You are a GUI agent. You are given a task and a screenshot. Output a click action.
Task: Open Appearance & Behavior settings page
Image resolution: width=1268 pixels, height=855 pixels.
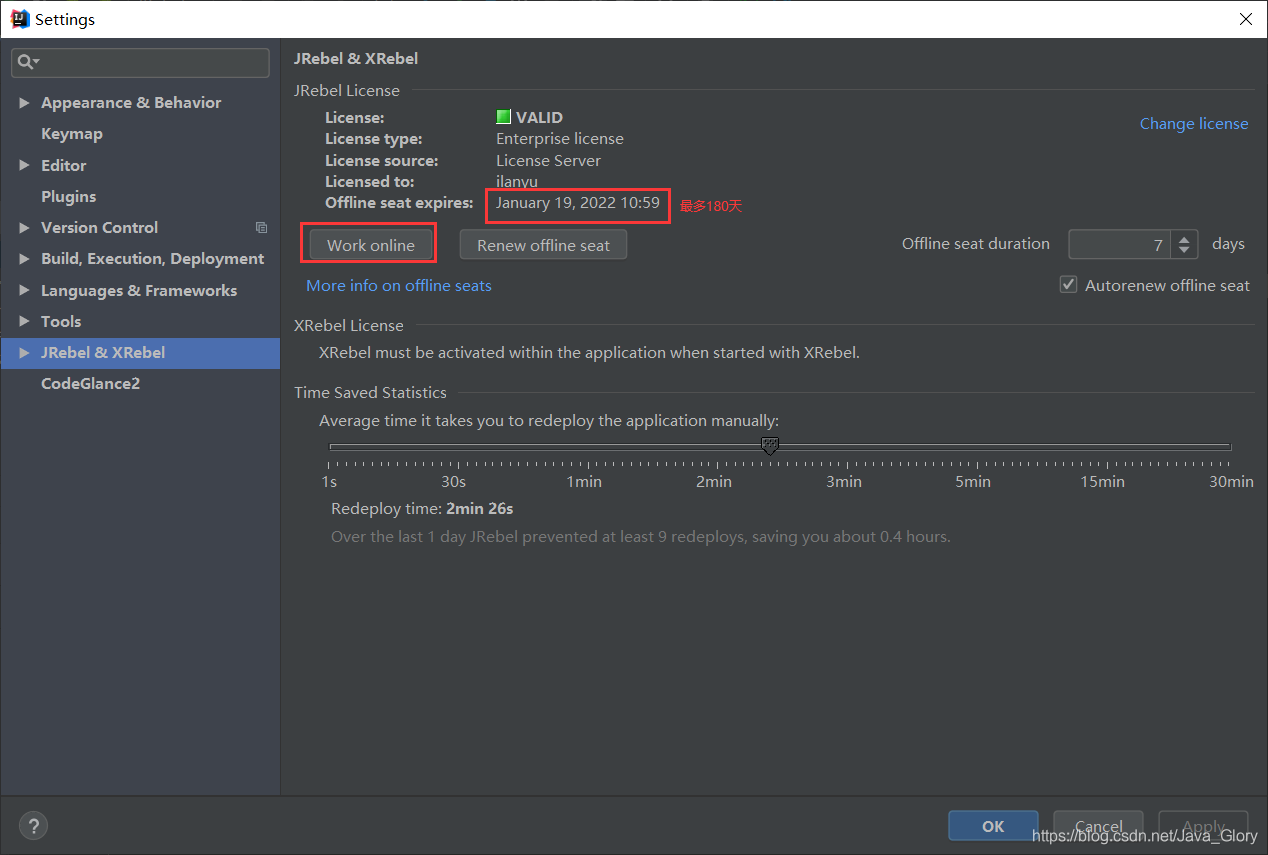click(x=131, y=103)
